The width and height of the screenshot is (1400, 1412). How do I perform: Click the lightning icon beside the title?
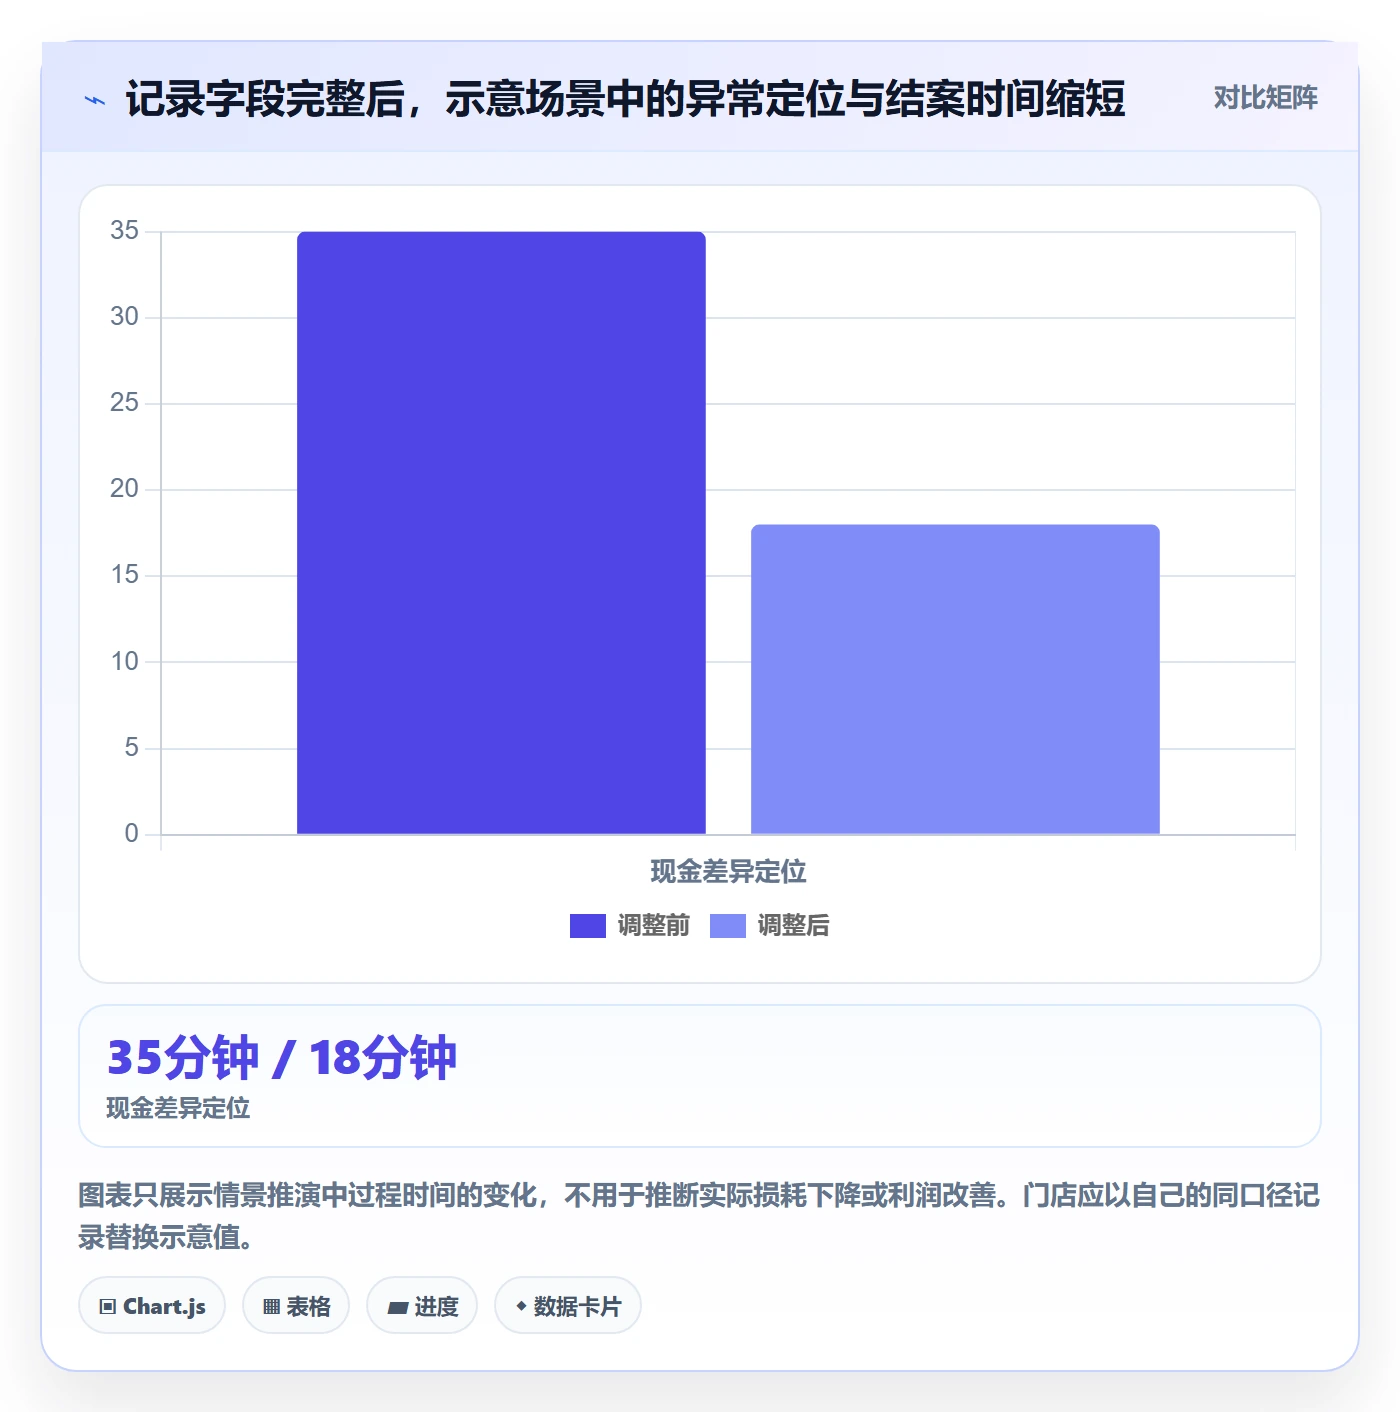(95, 100)
